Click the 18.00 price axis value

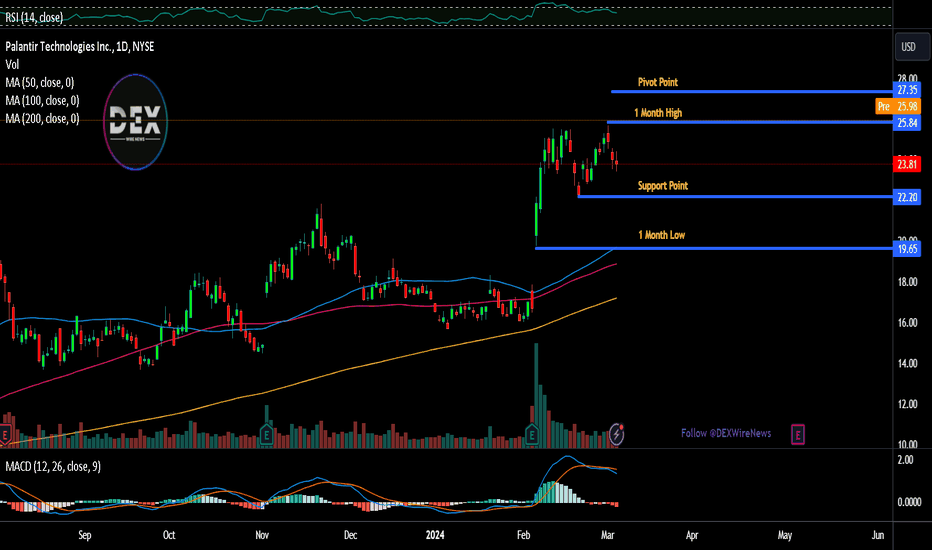[907, 282]
